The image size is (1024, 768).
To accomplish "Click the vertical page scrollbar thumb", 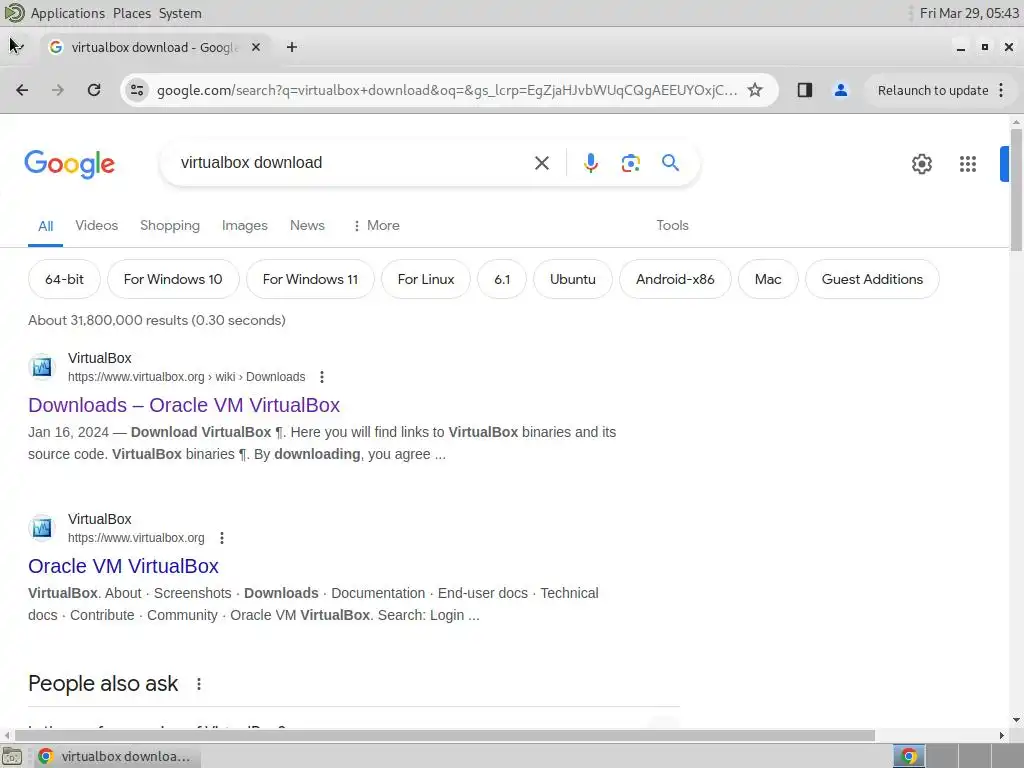I will tap(1016, 189).
